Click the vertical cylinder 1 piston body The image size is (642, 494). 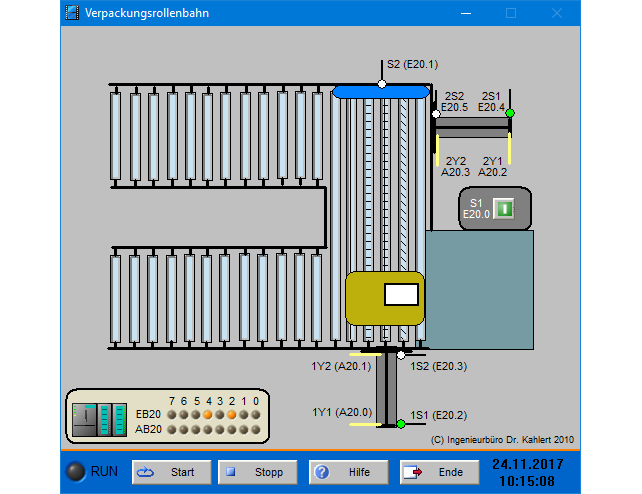pos(387,389)
